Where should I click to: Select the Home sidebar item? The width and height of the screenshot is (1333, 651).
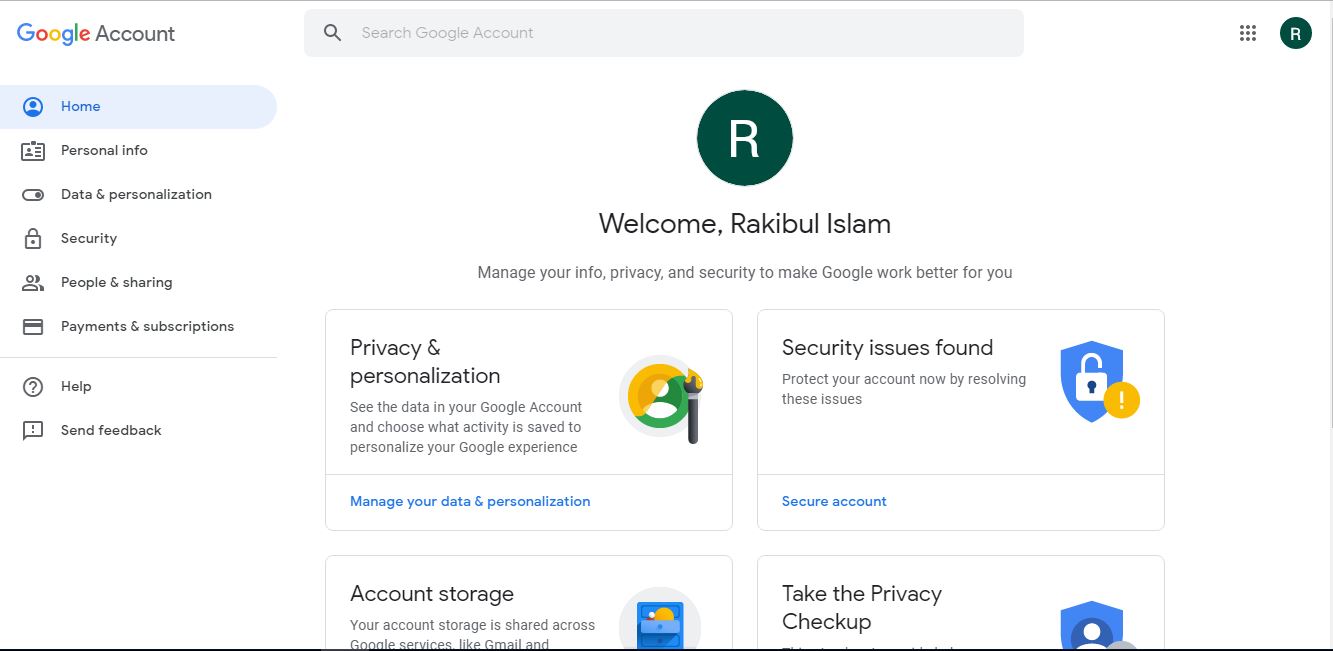pyautogui.click(x=81, y=107)
